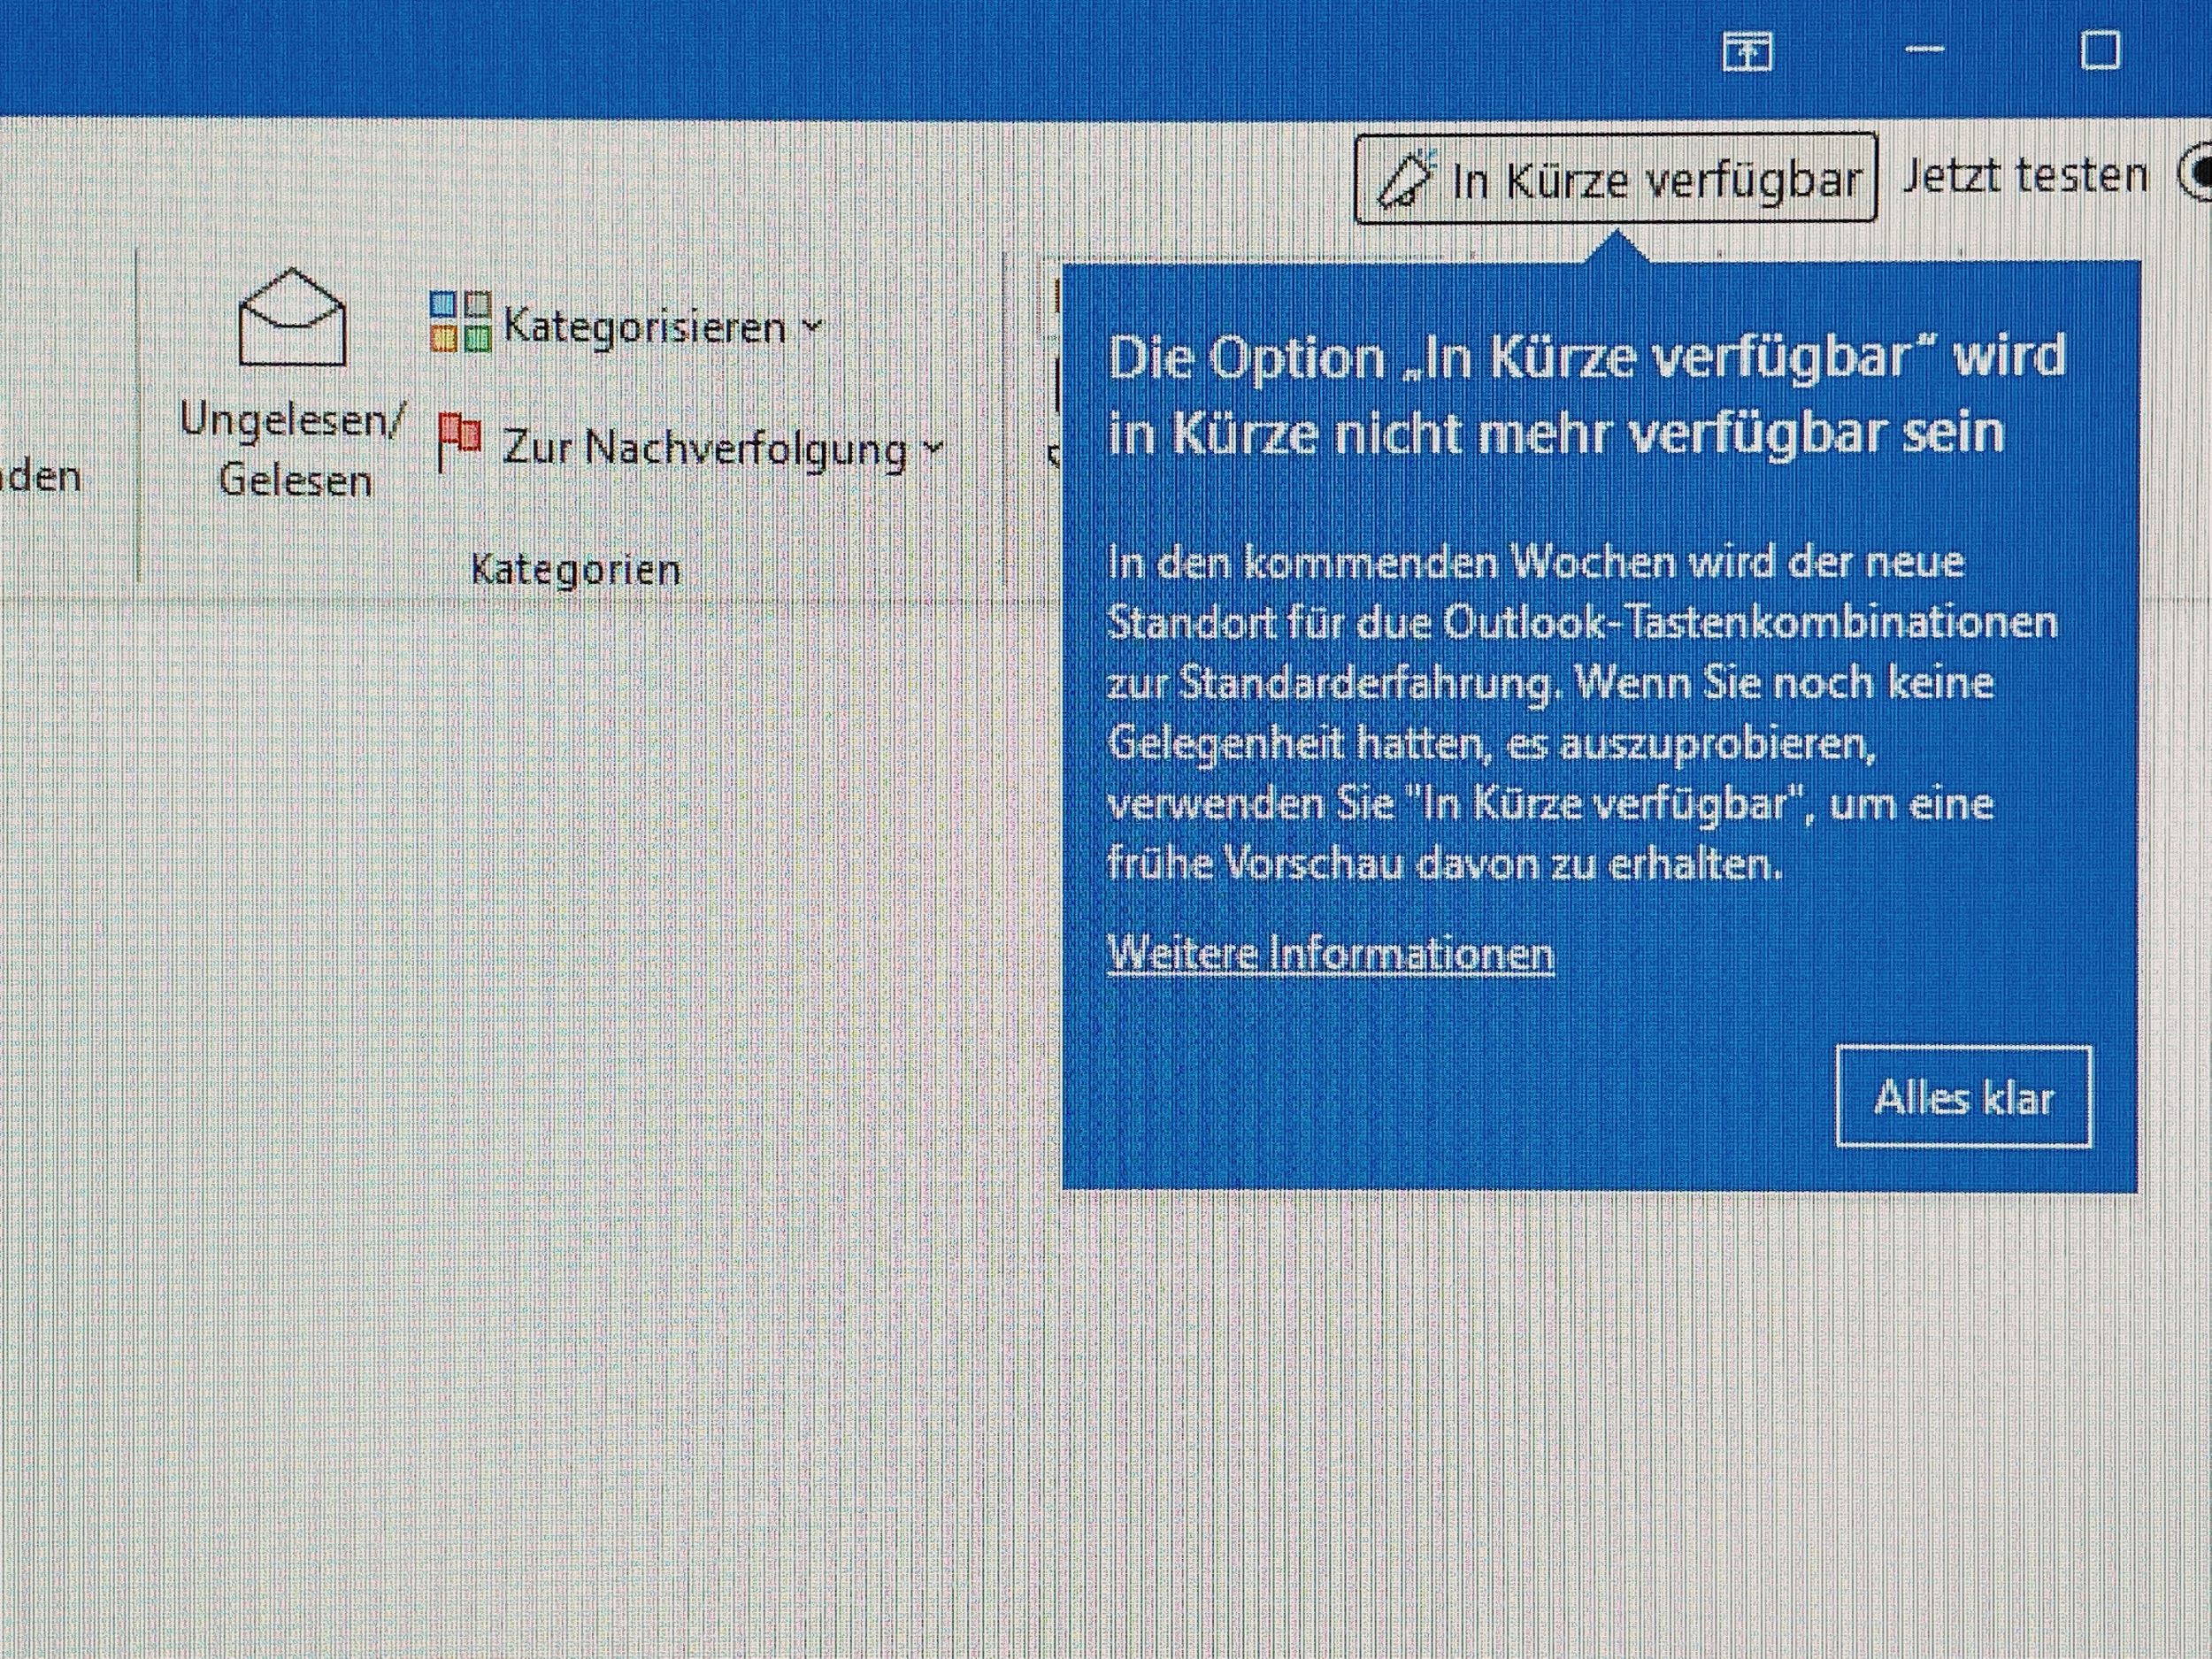This screenshot has width=2212, height=1659.
Task: Minimize the Outlook window
Action: [1924, 49]
